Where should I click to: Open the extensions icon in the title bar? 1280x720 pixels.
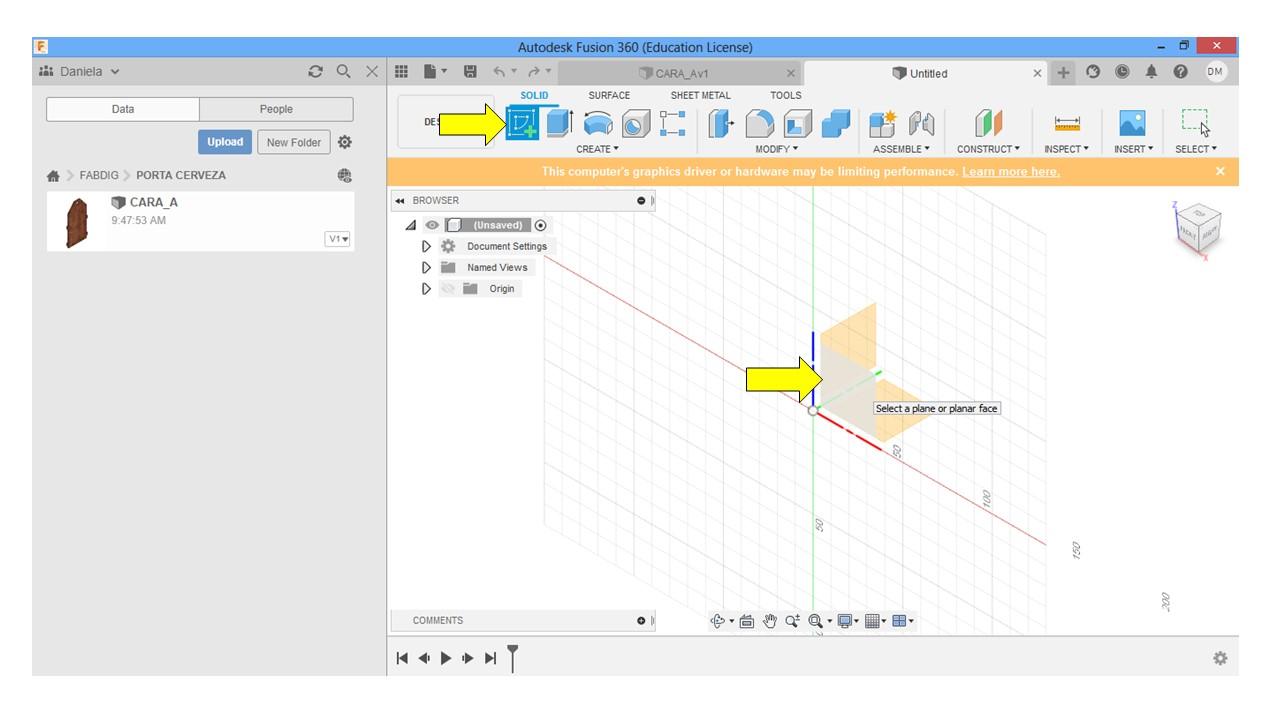pyautogui.click(x=1093, y=72)
